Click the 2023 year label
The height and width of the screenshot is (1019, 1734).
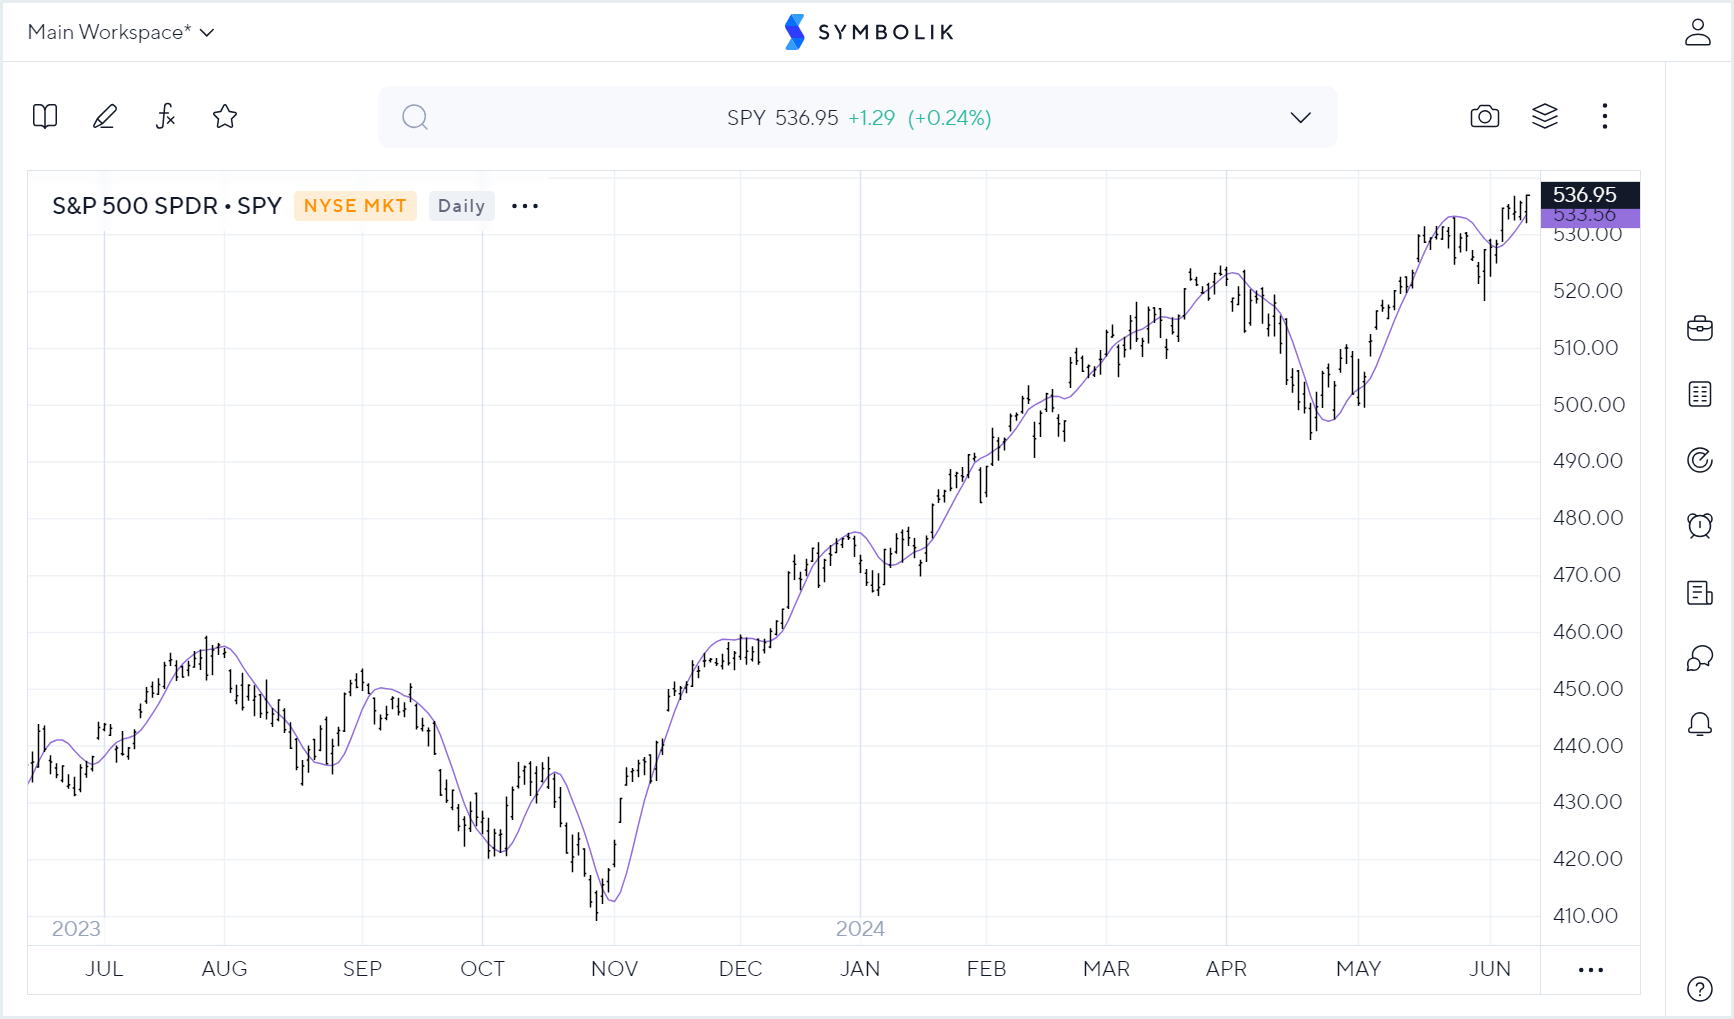click(76, 929)
